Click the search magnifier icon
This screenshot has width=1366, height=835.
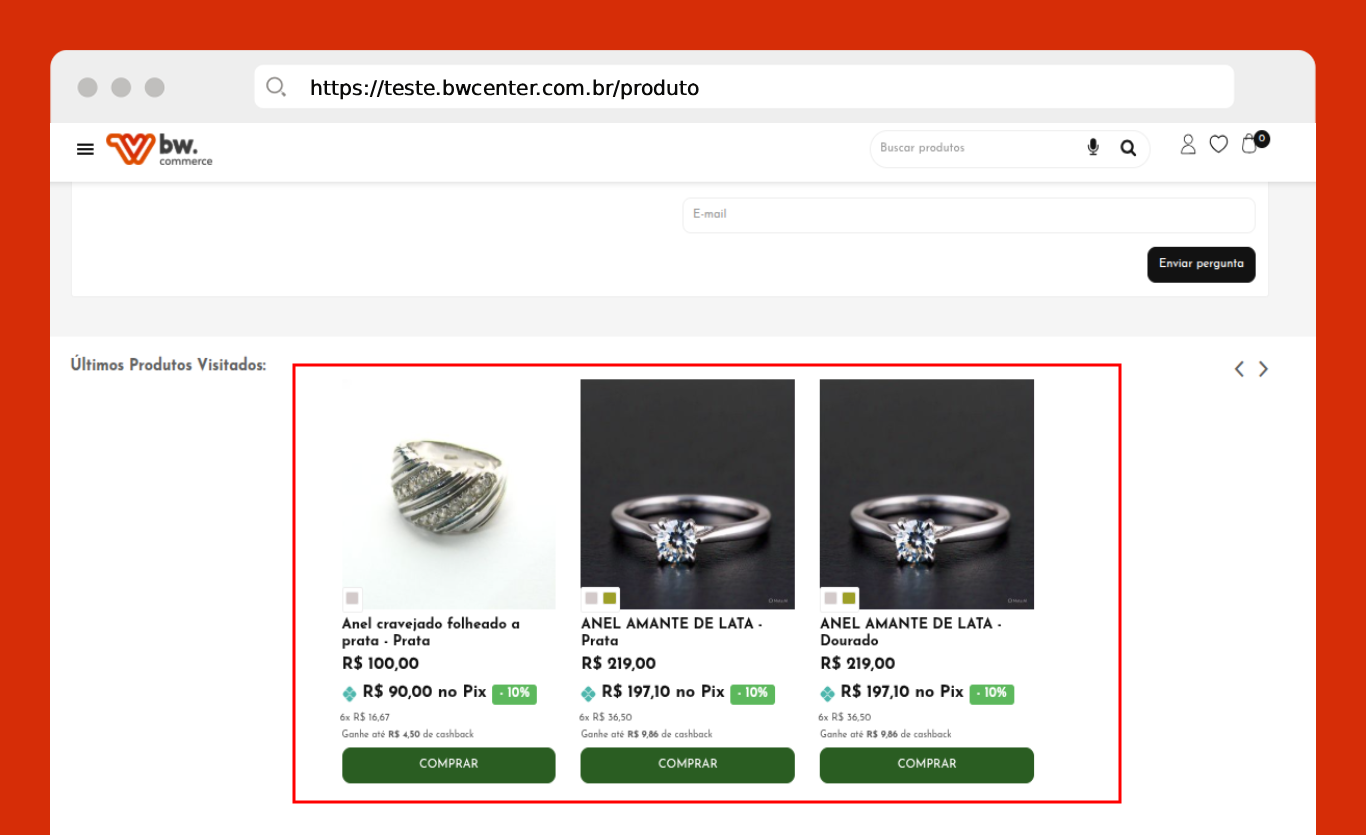pyautogui.click(x=1128, y=148)
